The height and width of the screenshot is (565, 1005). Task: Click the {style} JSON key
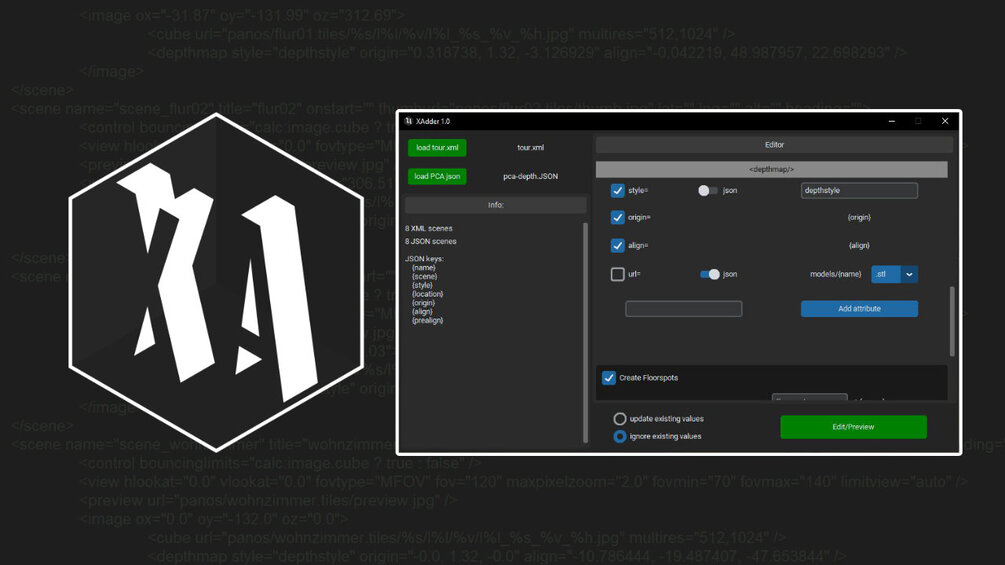(422, 286)
